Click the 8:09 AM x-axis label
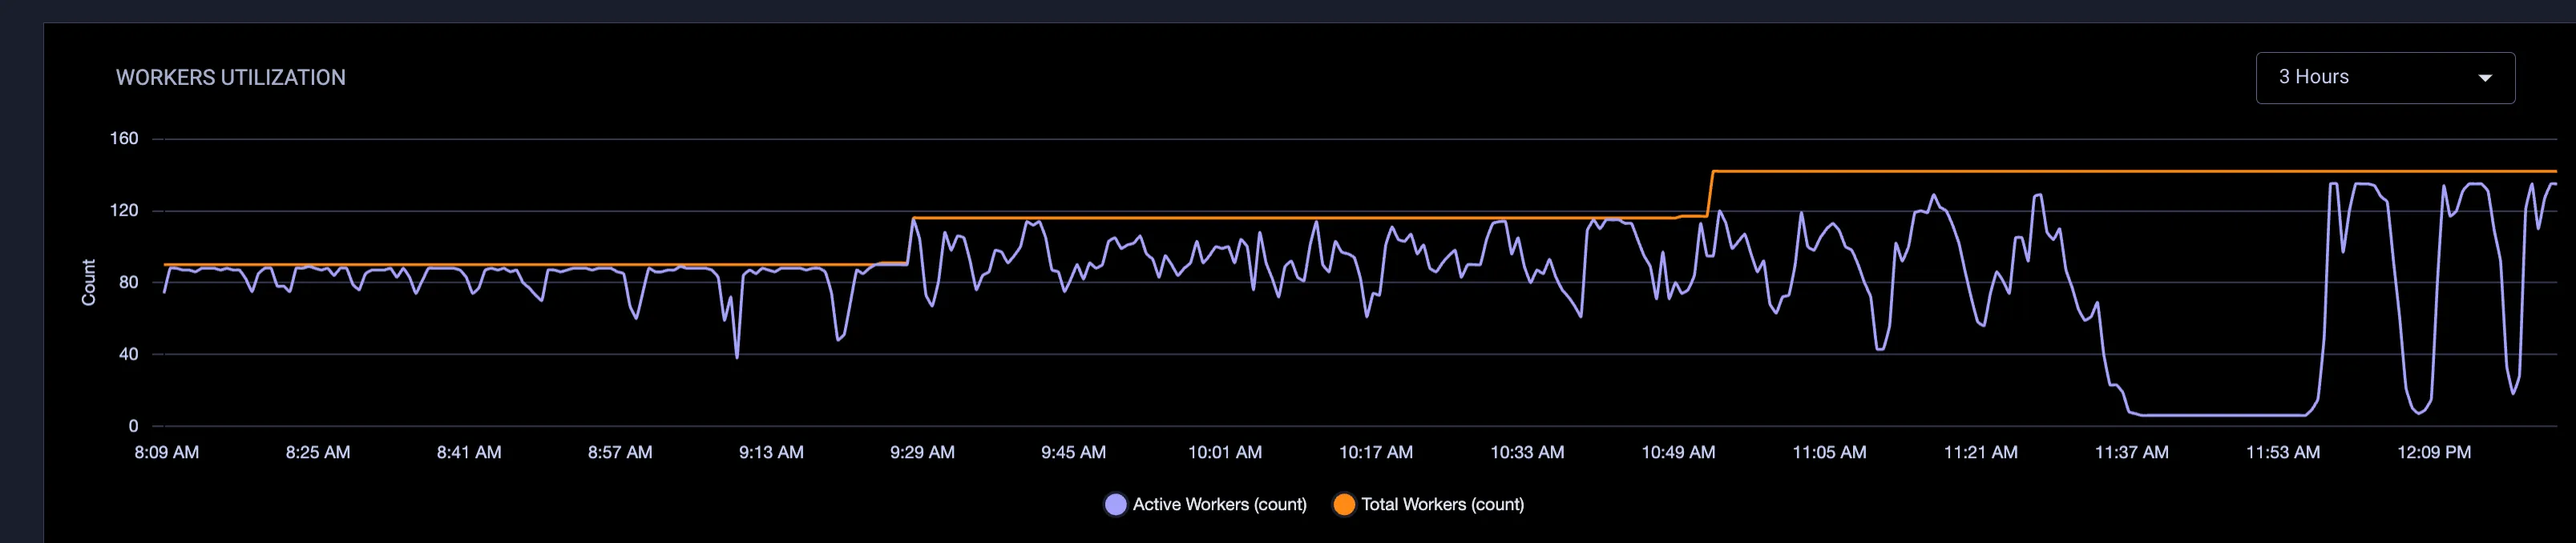2576x543 pixels. click(x=167, y=452)
